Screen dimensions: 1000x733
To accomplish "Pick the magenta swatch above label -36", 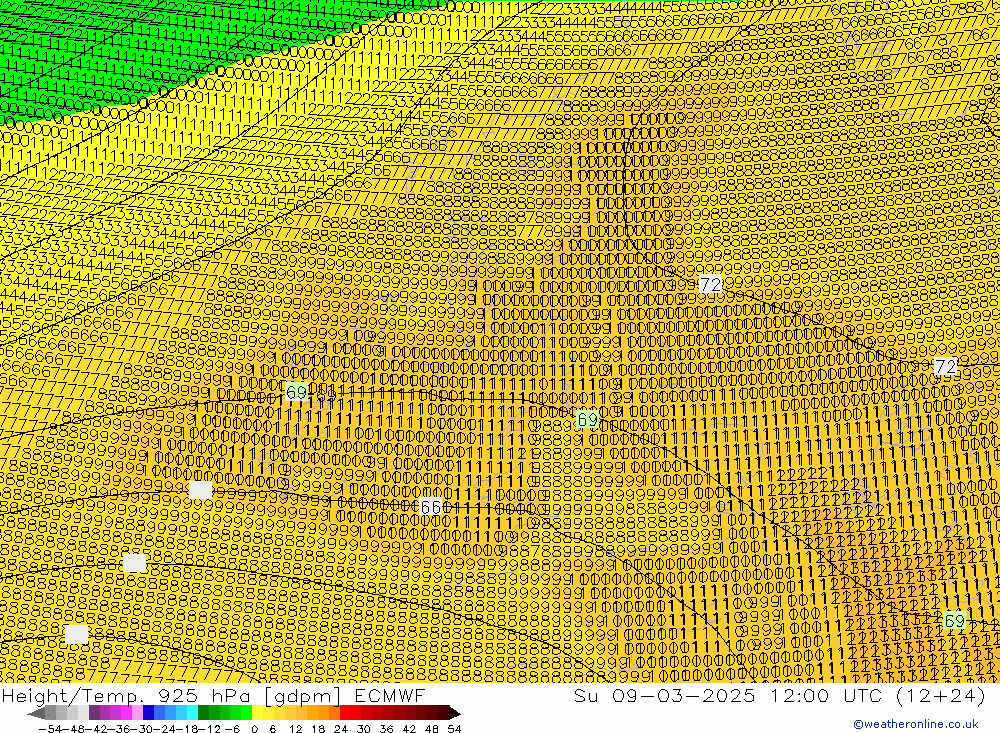I will (127, 713).
